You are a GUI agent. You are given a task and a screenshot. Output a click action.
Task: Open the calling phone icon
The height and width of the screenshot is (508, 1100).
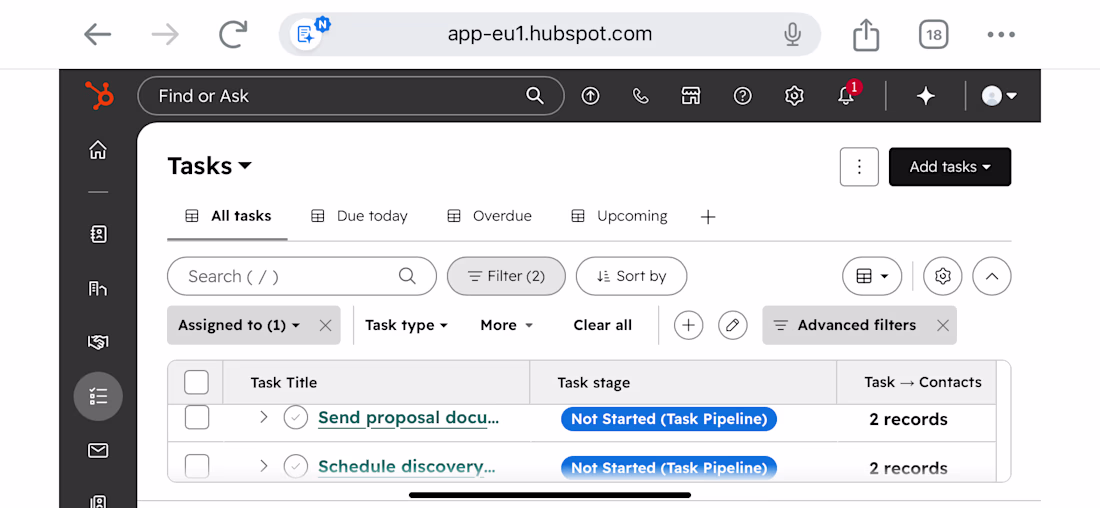(x=640, y=96)
